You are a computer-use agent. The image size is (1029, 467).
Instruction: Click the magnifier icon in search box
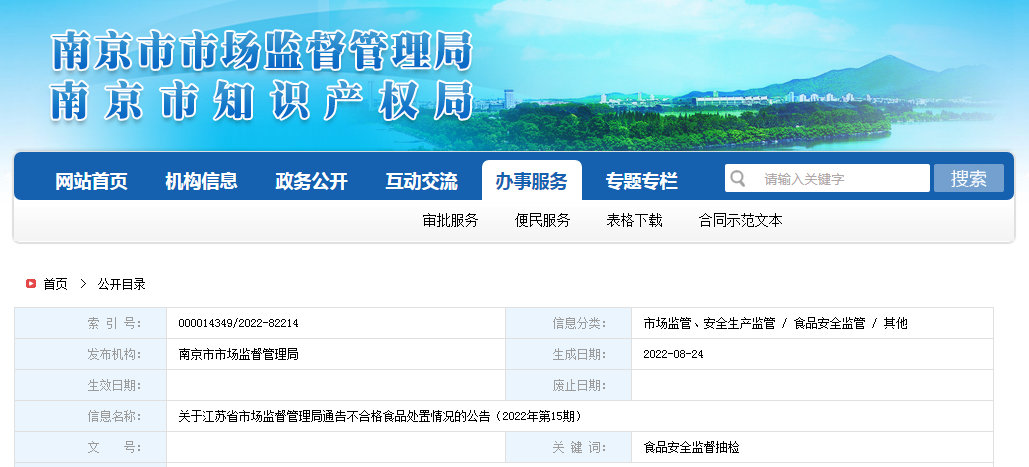pos(738,178)
